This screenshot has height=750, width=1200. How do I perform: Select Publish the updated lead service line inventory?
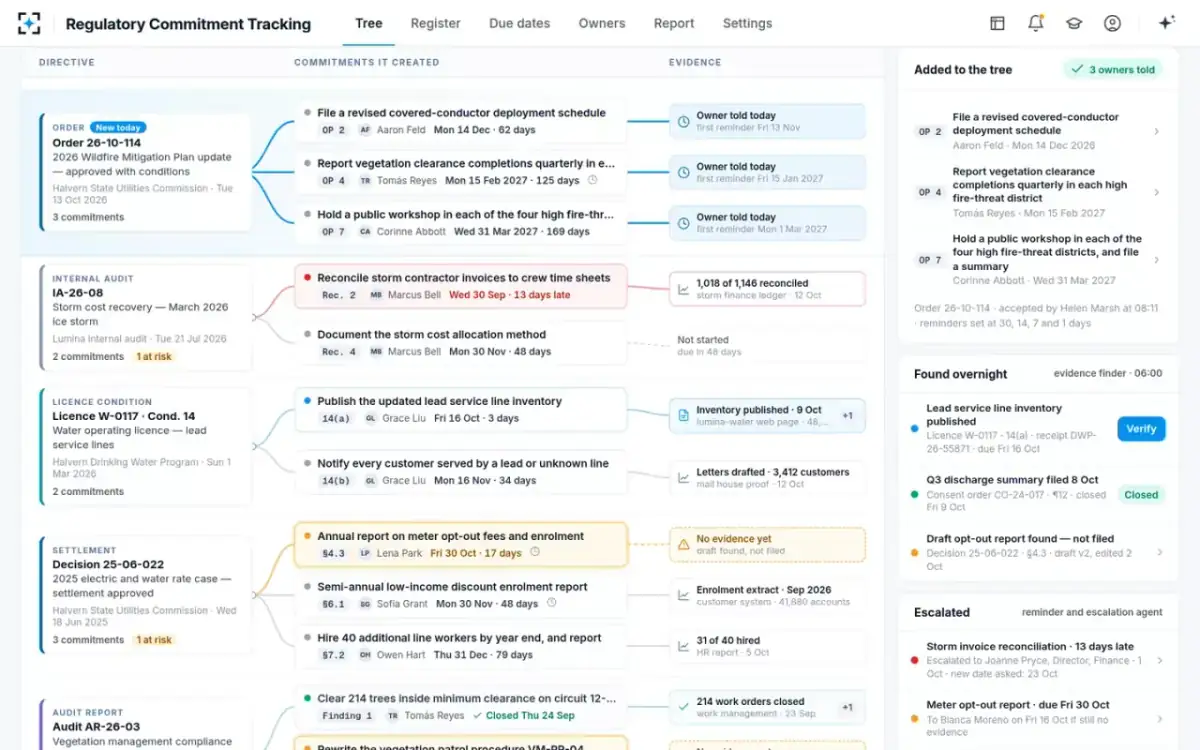[x=461, y=410]
